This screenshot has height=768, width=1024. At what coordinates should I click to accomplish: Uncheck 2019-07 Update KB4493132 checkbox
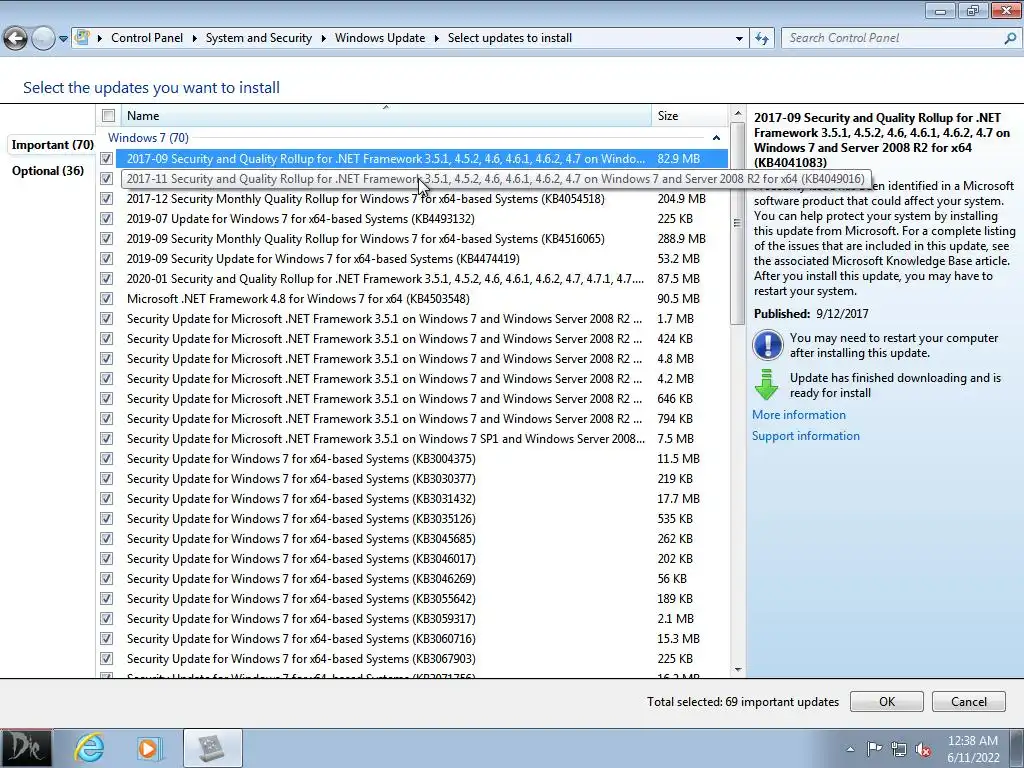coord(106,218)
